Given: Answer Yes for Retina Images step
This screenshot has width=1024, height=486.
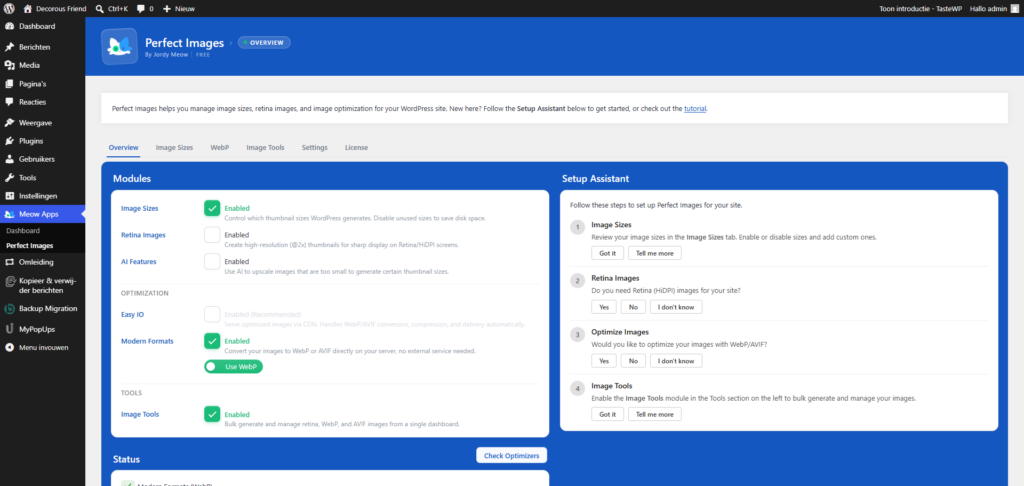Looking at the screenshot, I should [603, 307].
